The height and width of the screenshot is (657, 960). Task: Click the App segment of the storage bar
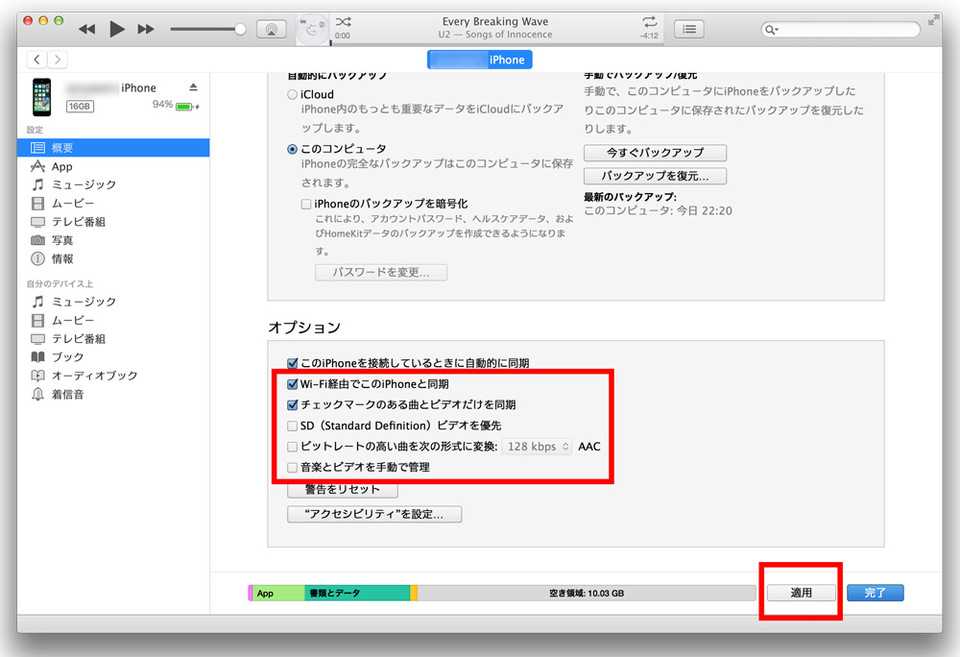pyautogui.click(x=278, y=593)
